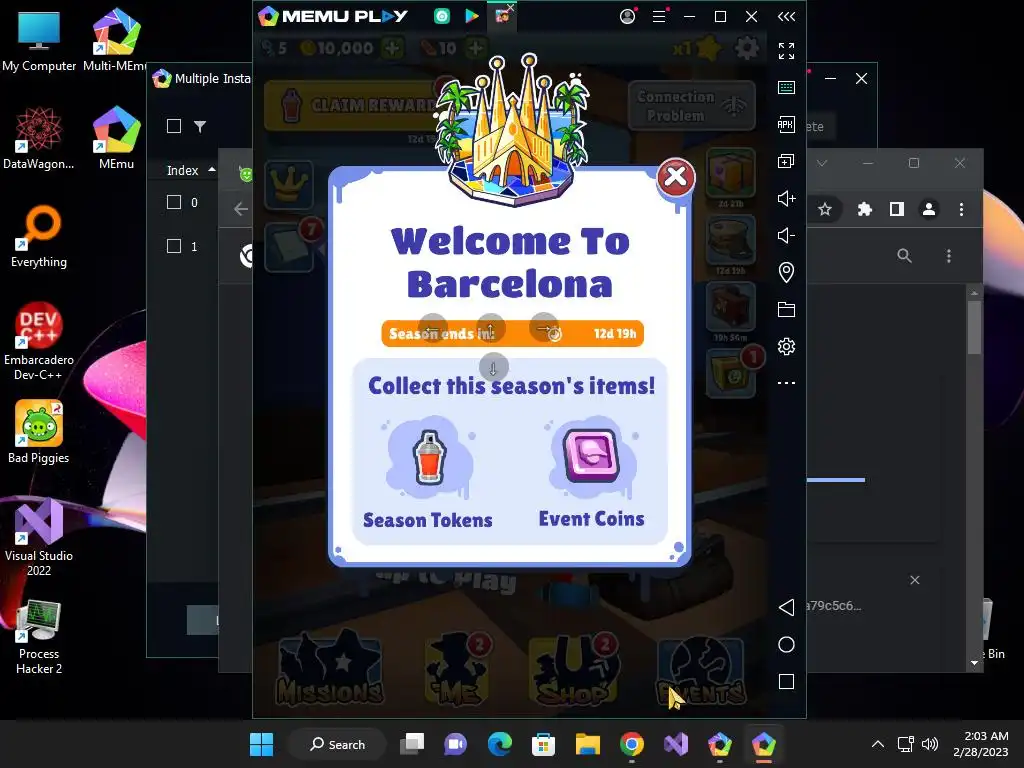Add keys with the plus beside 10

(476, 48)
